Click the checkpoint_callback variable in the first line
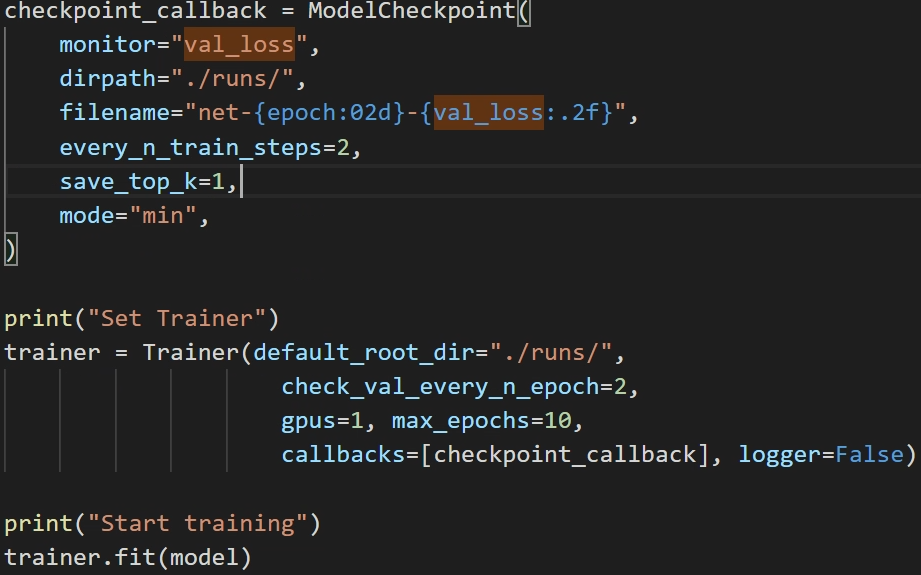Viewport: 921px width, 575px height. [x=136, y=11]
